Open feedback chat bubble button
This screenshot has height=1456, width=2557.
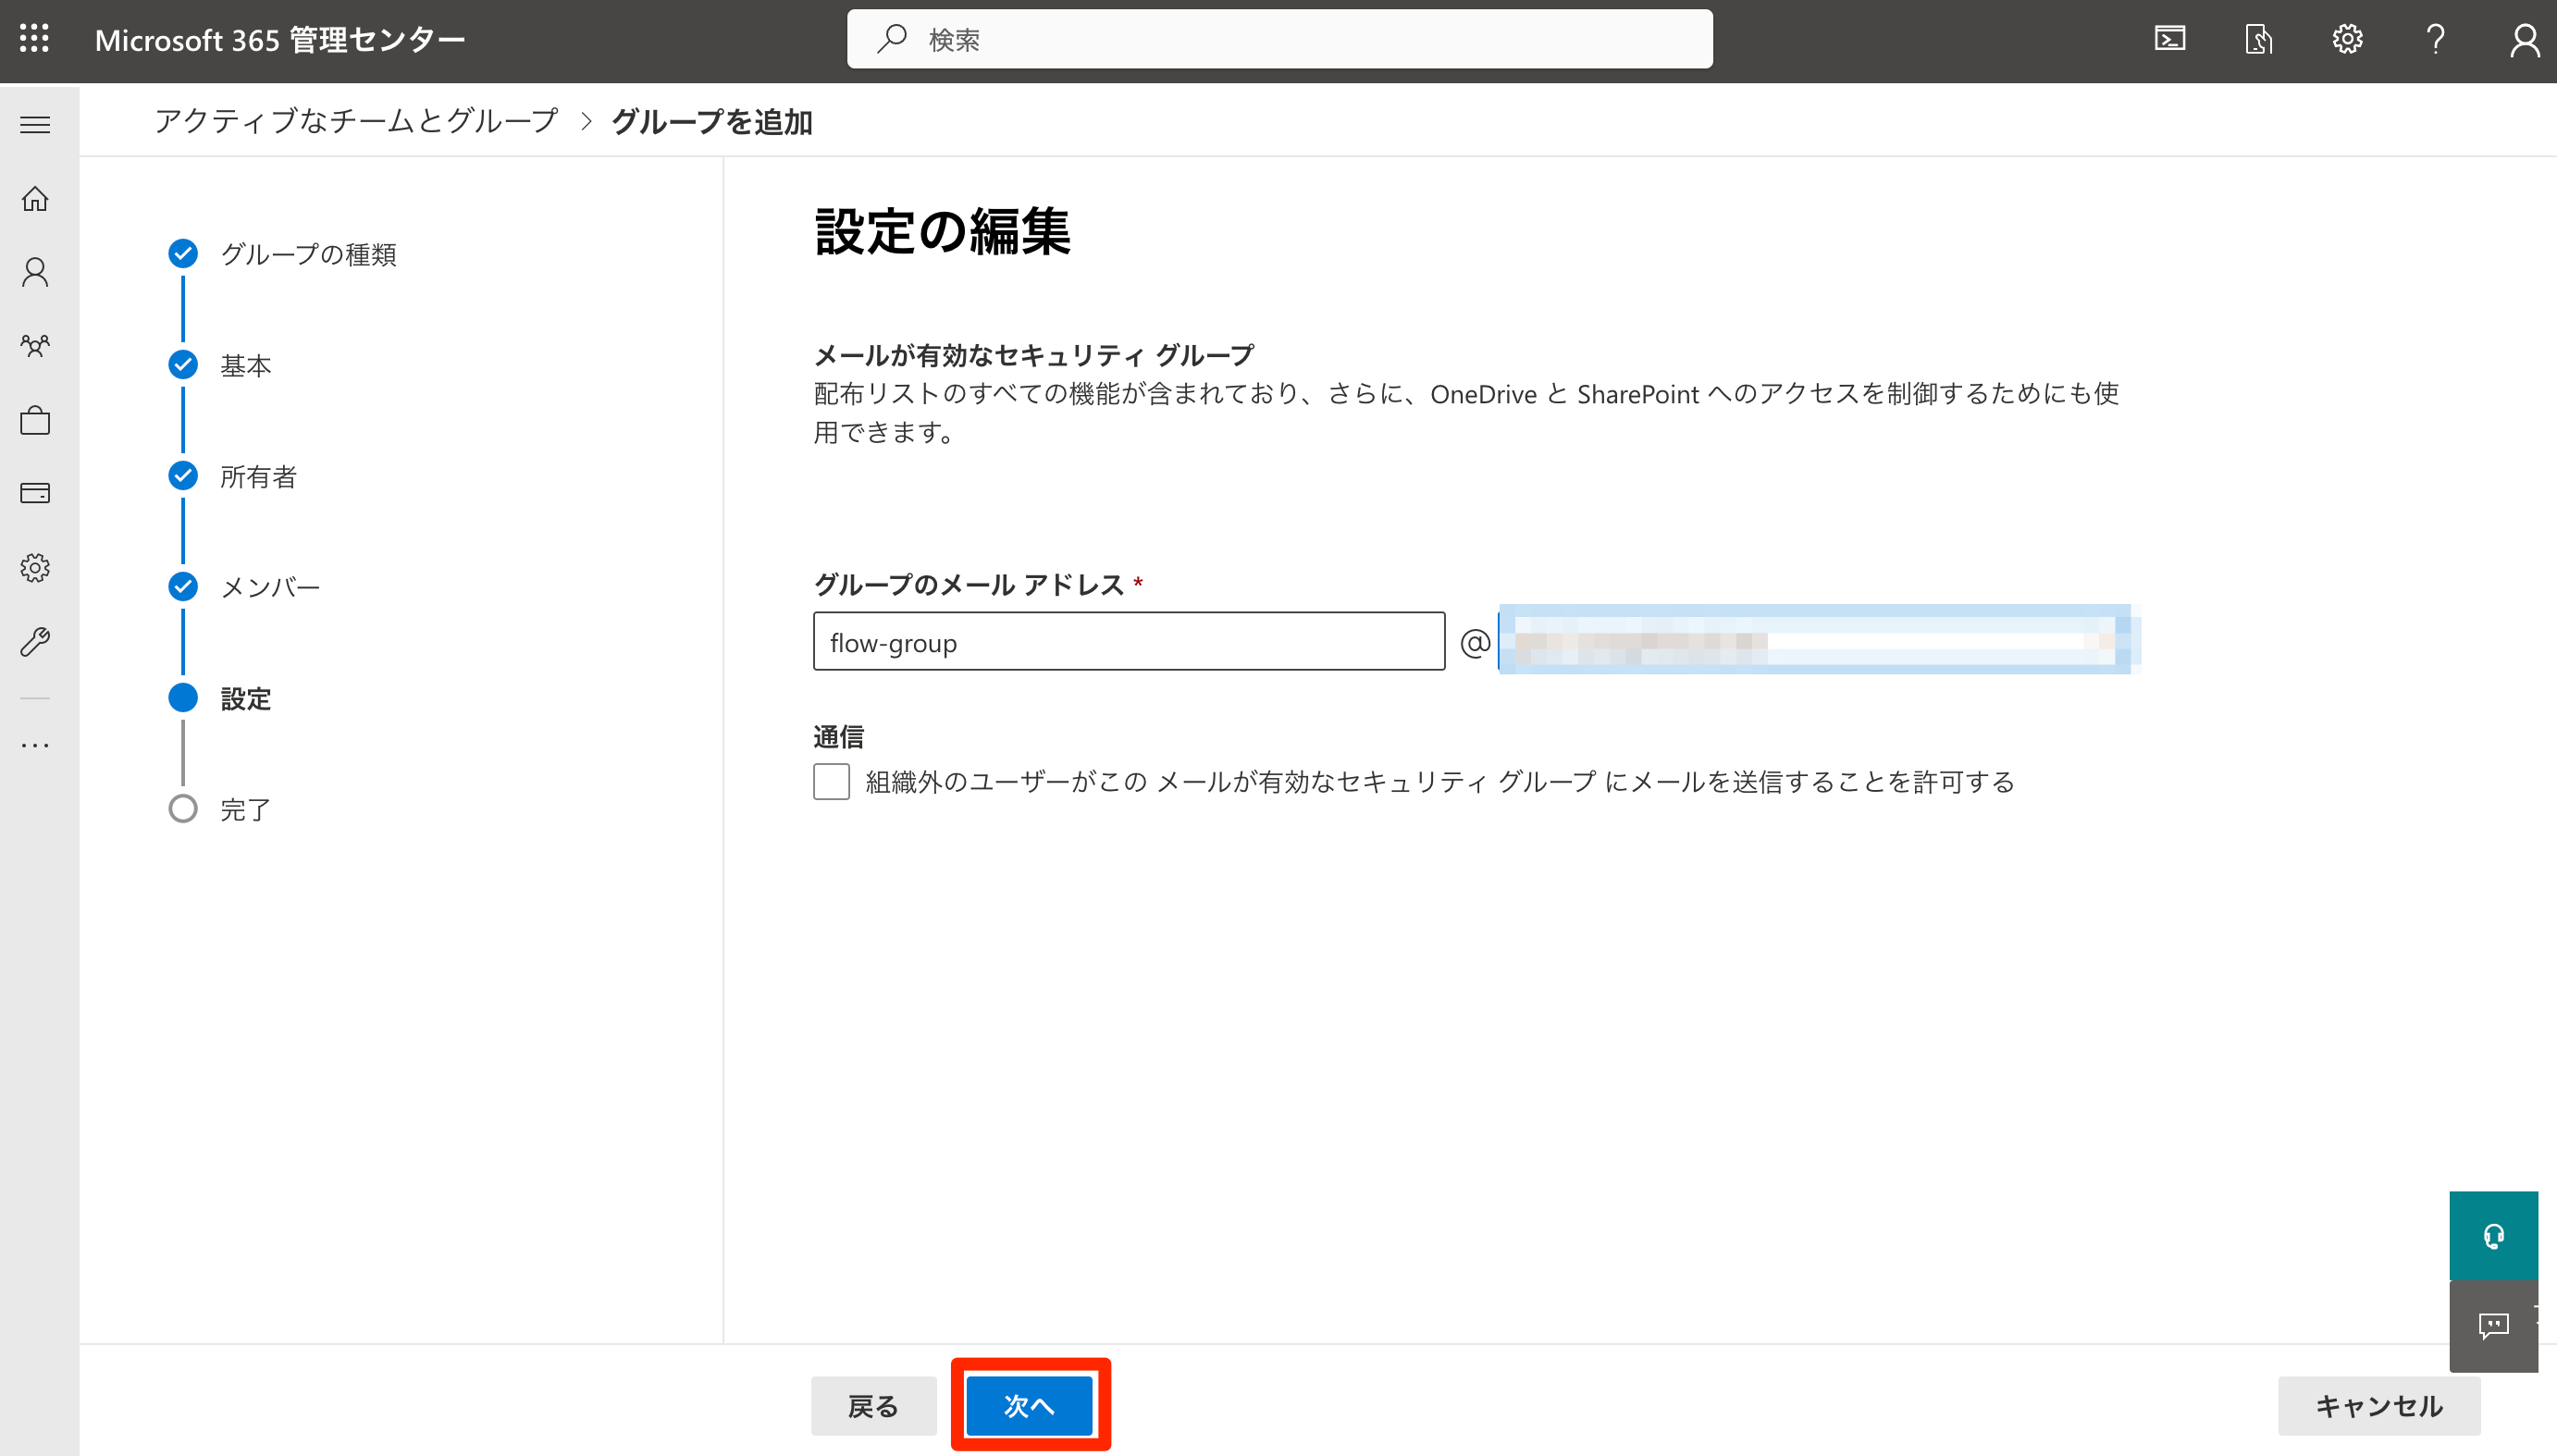click(2493, 1326)
